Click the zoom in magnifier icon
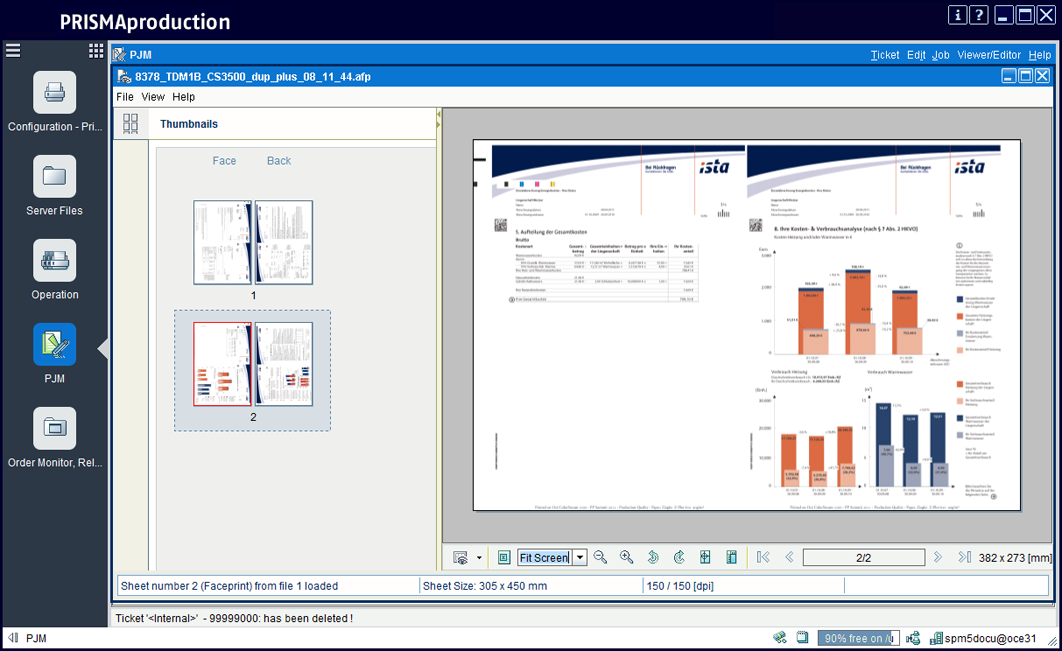 pyautogui.click(x=626, y=557)
